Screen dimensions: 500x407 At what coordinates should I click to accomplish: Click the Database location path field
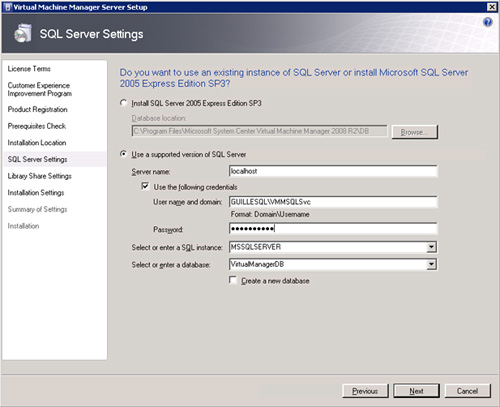click(x=260, y=131)
